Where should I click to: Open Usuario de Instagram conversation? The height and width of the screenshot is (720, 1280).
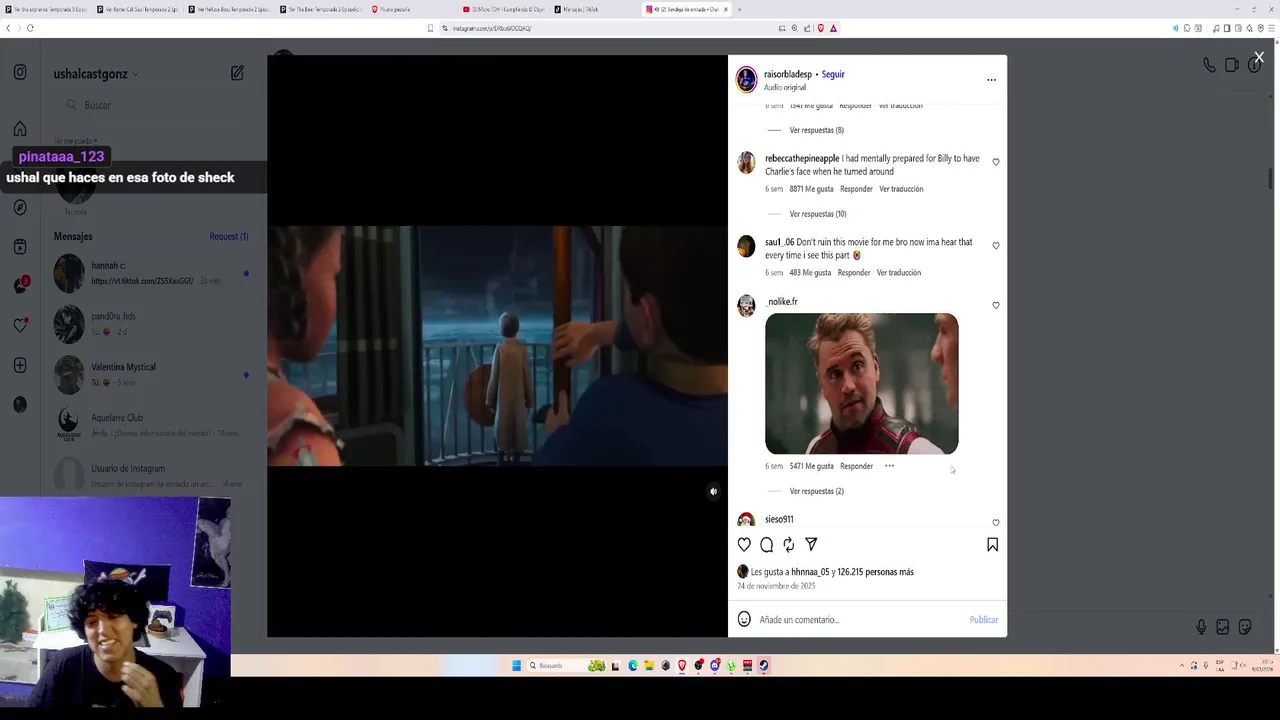[152, 476]
